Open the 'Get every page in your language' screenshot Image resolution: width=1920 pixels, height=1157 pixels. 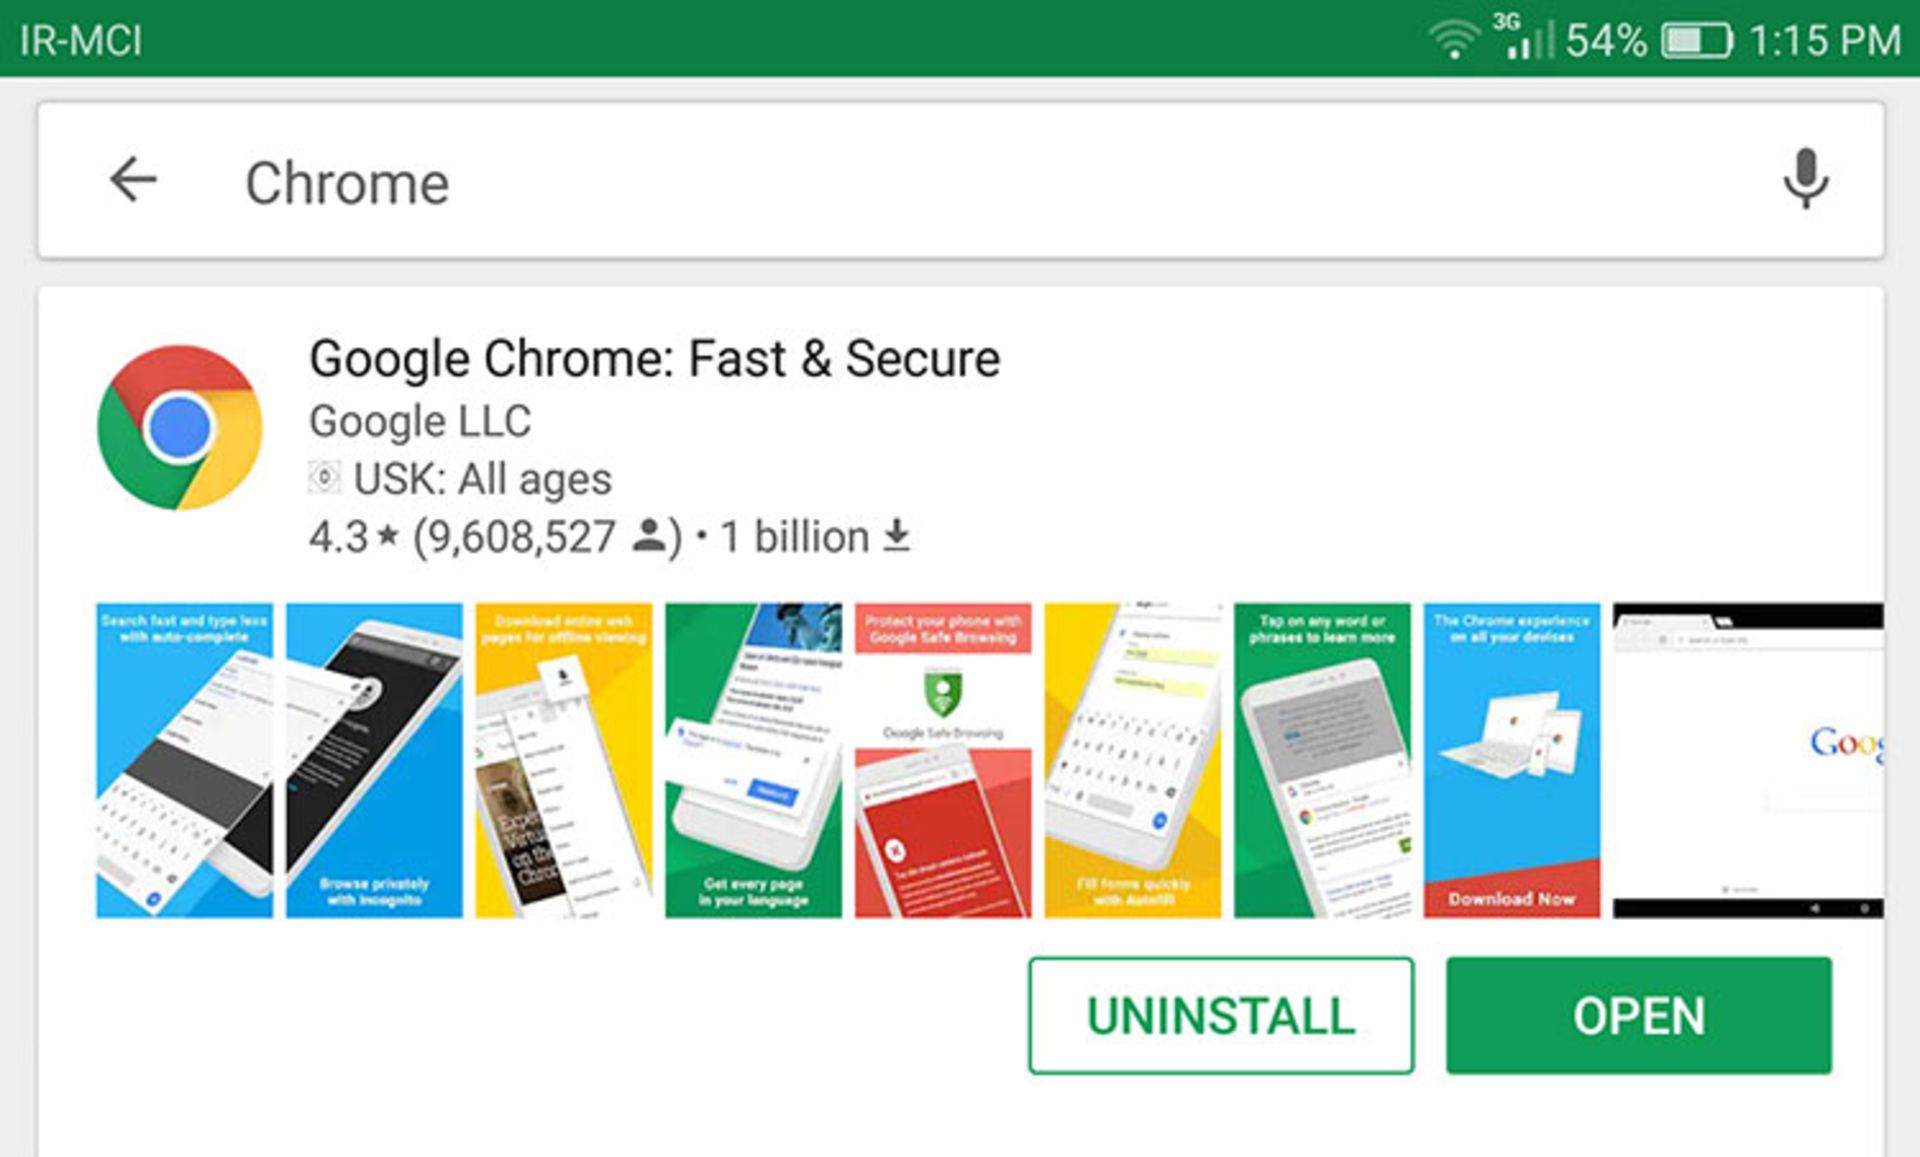click(753, 757)
